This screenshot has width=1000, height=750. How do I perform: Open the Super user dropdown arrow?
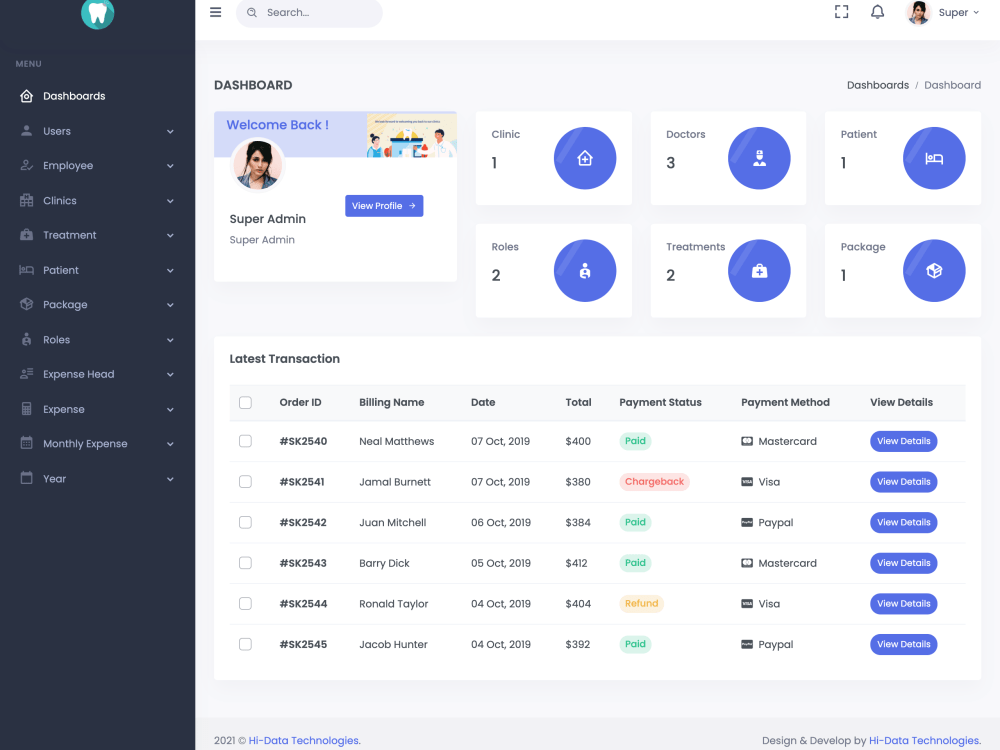tap(976, 13)
